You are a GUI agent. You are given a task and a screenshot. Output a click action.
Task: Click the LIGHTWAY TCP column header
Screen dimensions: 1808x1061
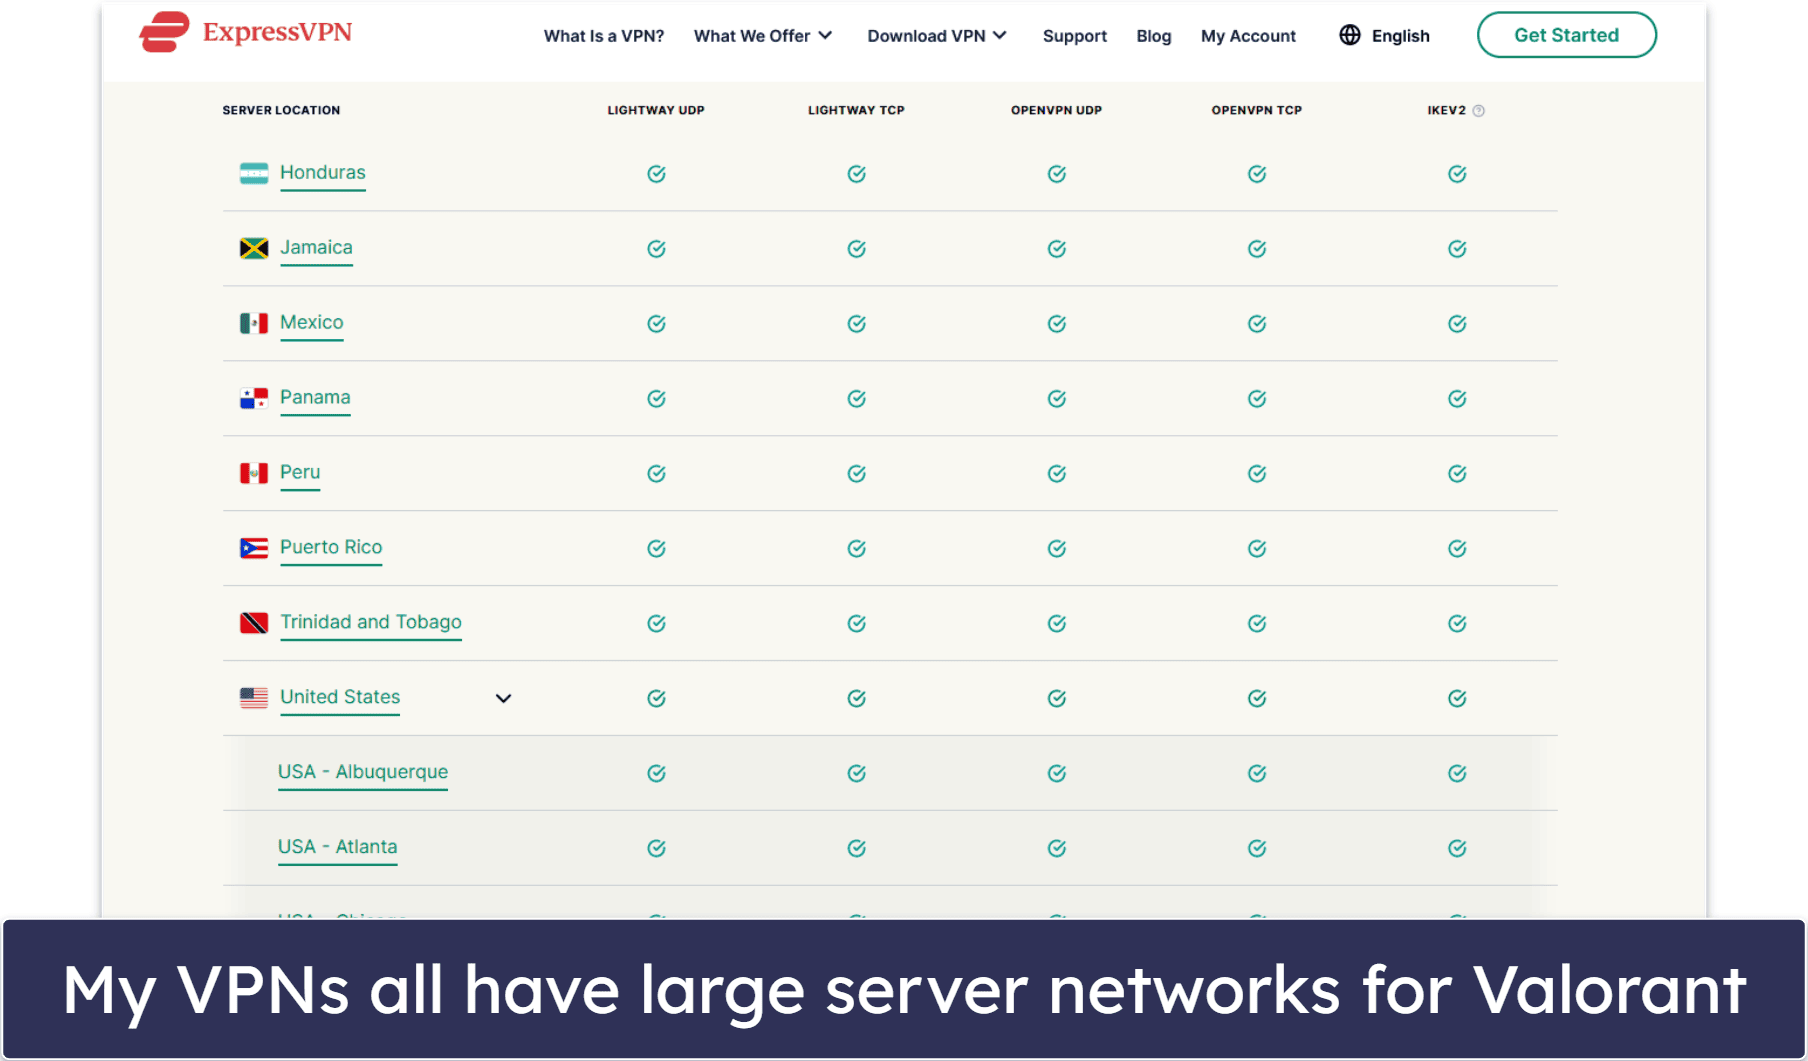856,111
